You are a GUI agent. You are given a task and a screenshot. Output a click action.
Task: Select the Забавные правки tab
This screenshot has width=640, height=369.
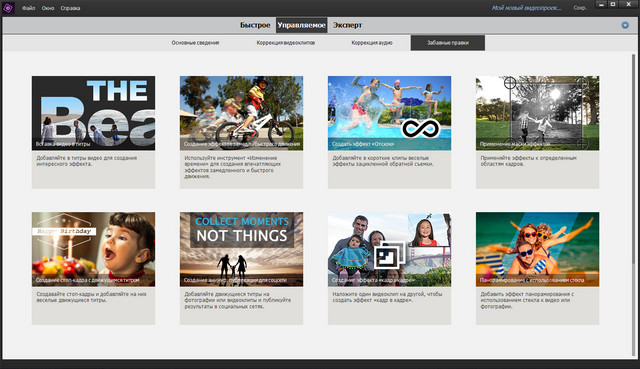tap(448, 43)
